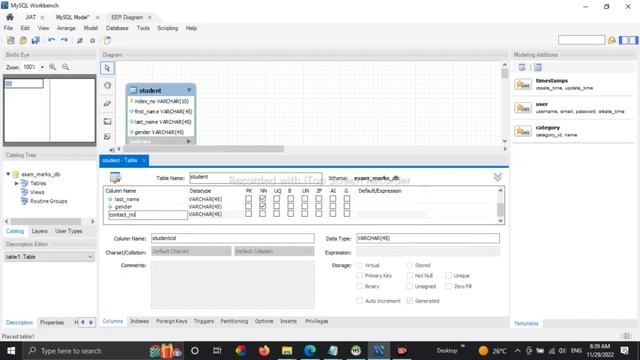Open the Scripting menu
Viewport: 640px width, 360px height.
coord(168,28)
